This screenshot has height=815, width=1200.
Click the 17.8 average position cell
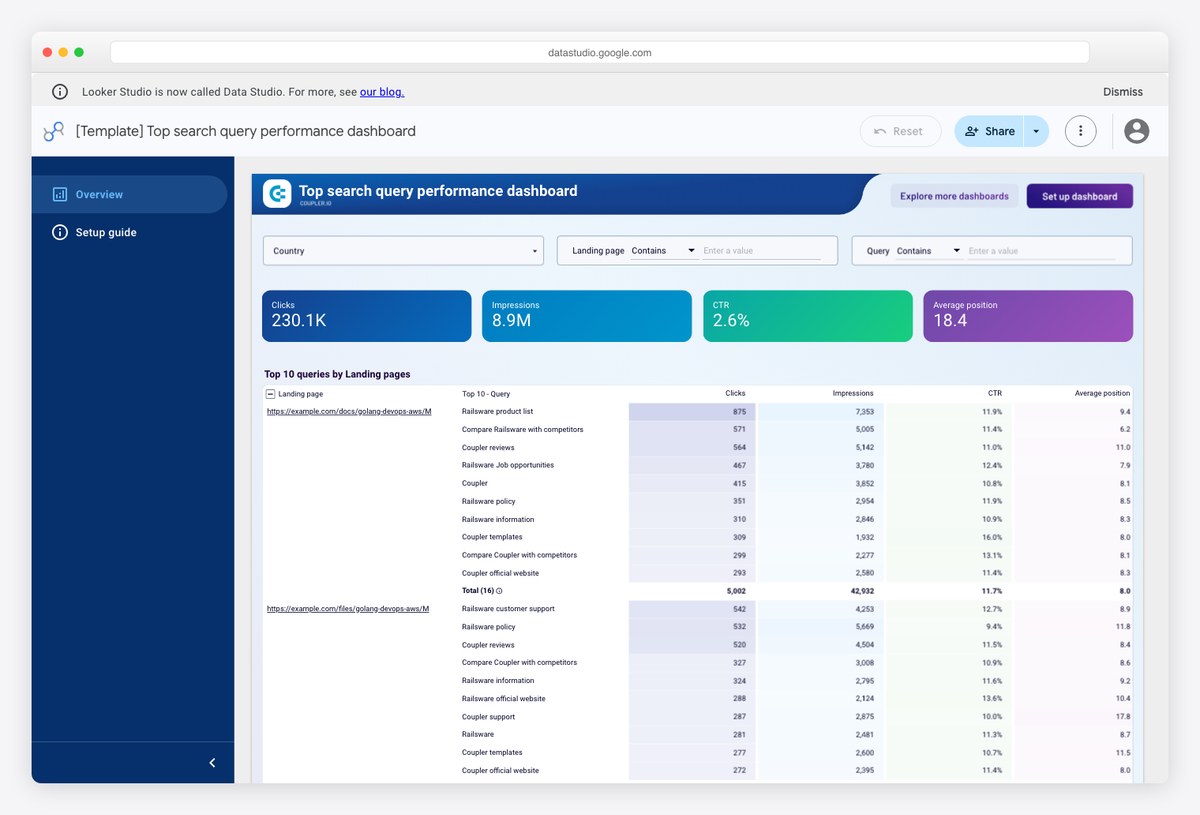click(x=1073, y=716)
